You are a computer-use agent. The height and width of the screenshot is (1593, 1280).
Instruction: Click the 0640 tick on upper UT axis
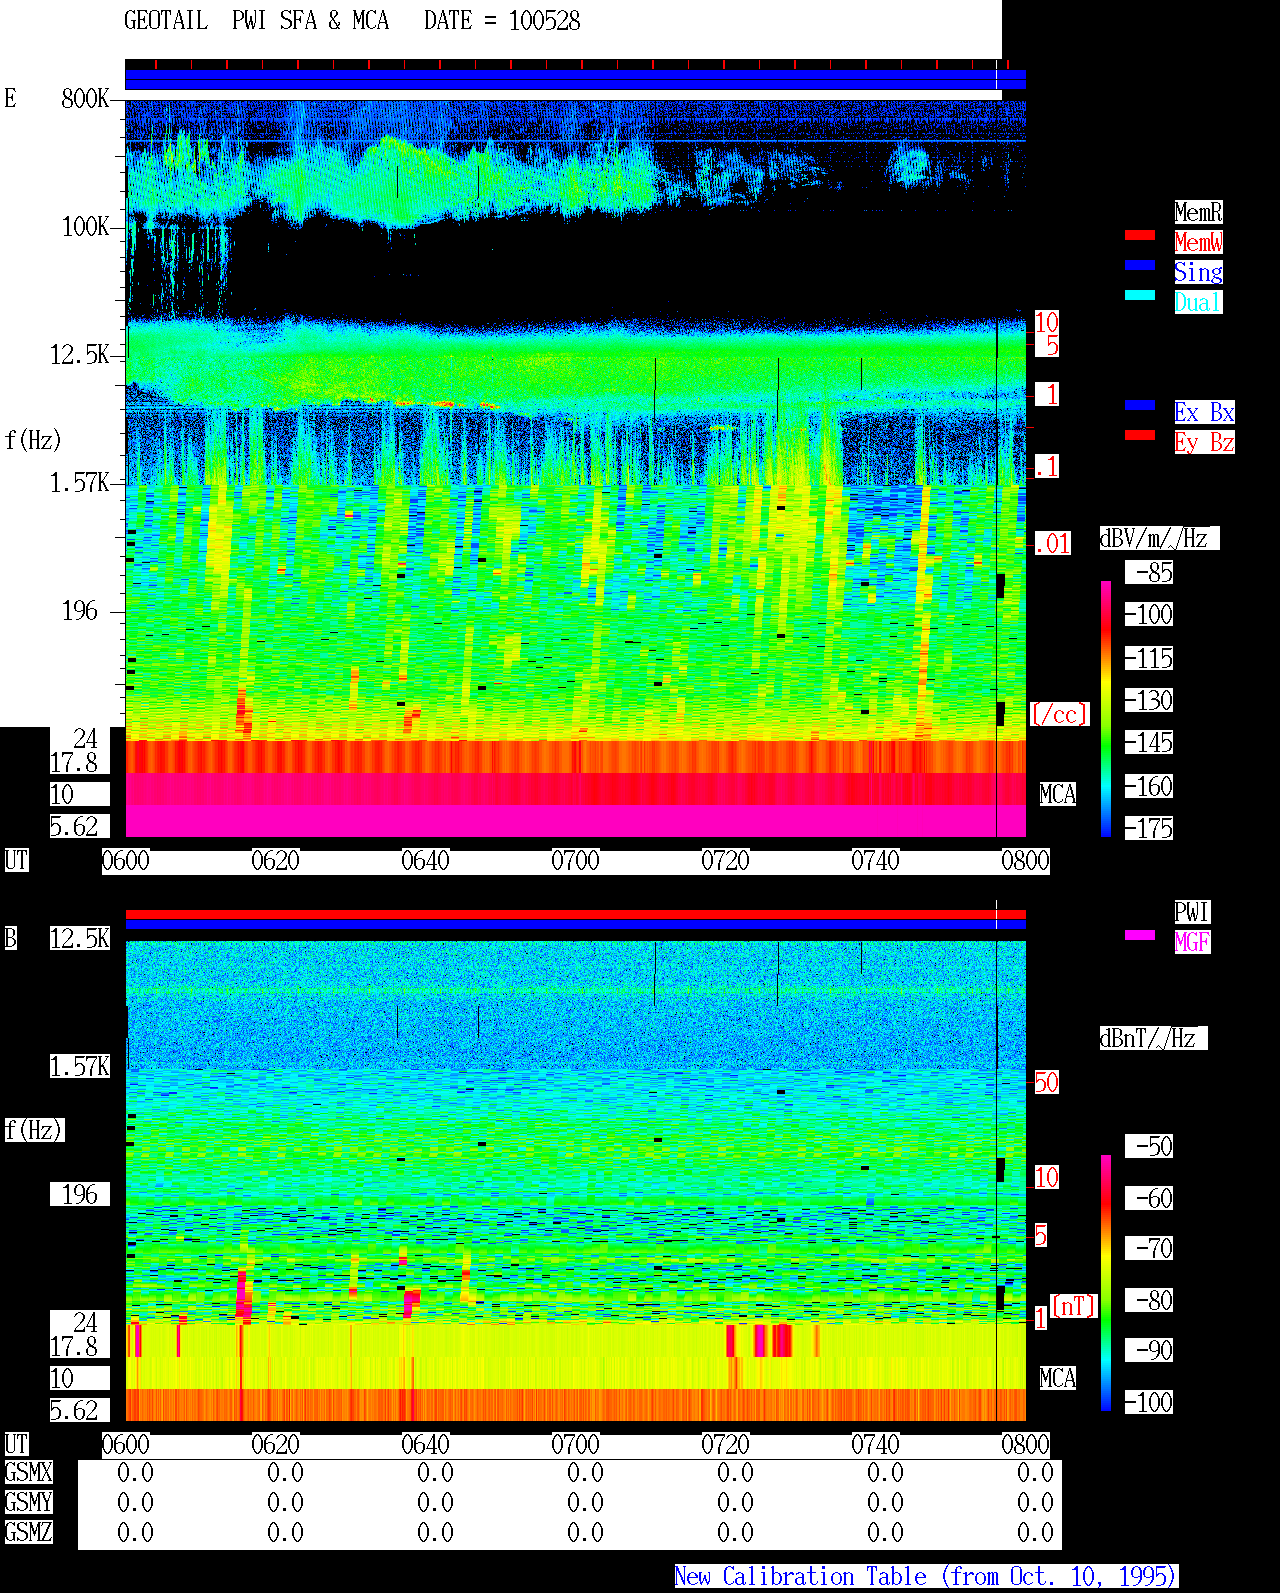(x=425, y=861)
